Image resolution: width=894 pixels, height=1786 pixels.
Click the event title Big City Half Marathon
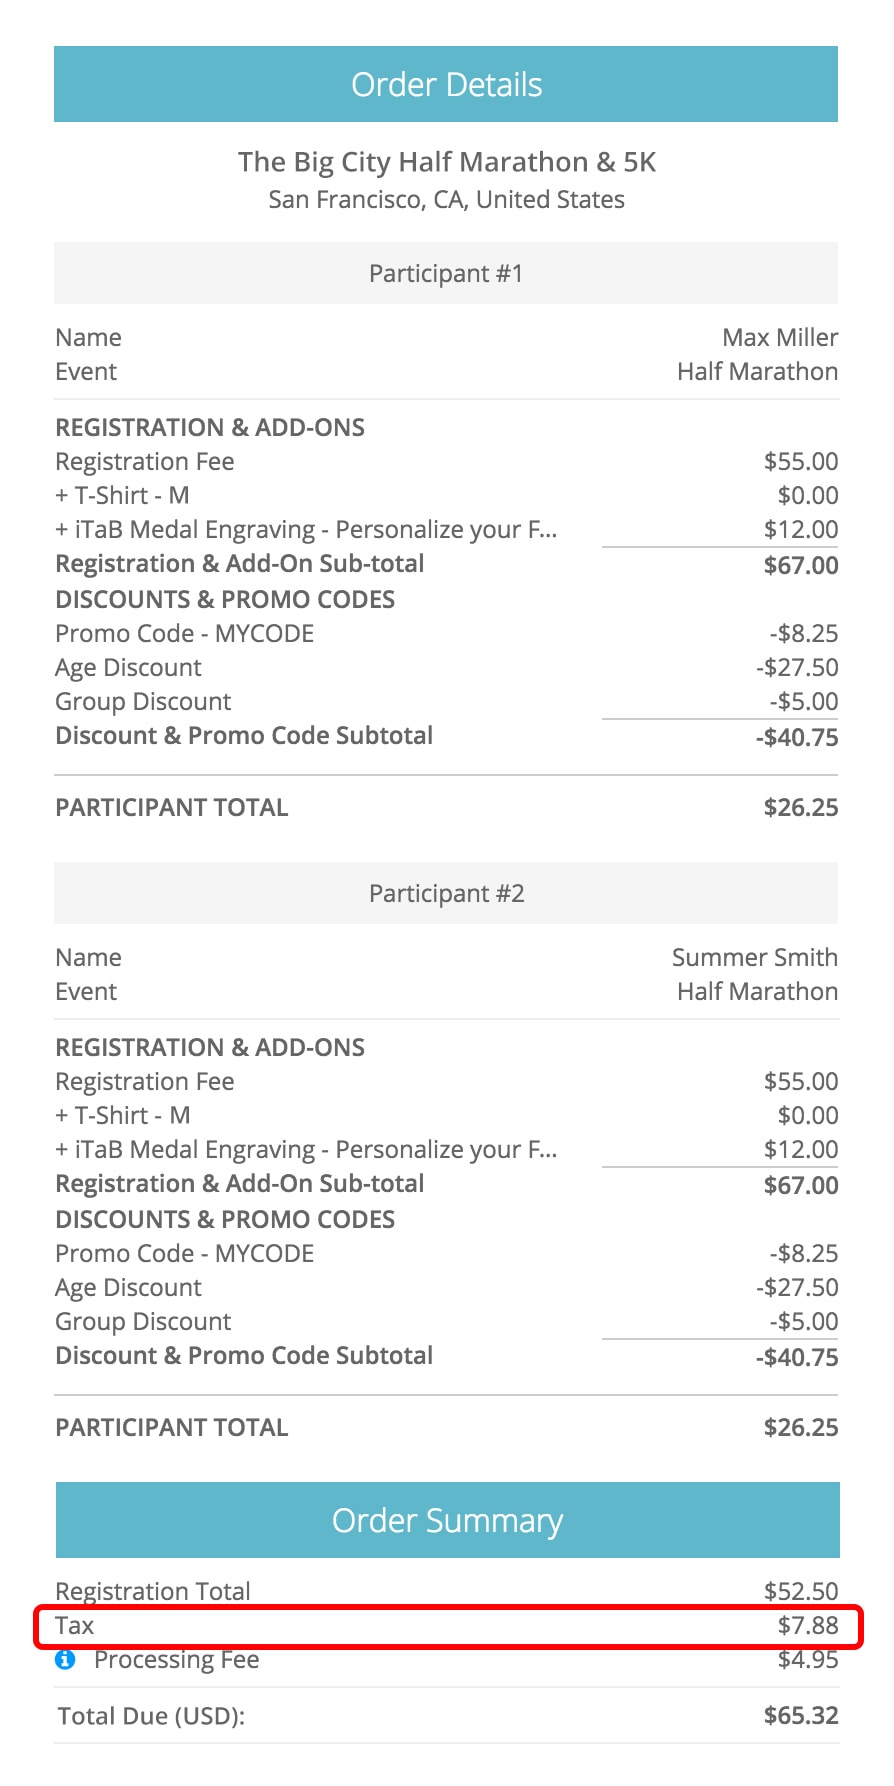[446, 162]
